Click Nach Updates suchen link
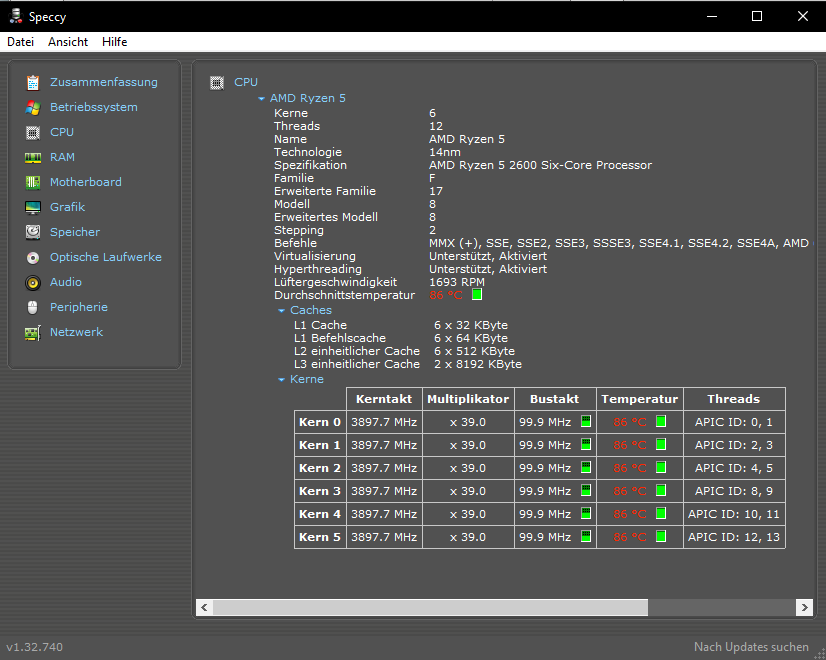The image size is (826, 660). tap(751, 647)
